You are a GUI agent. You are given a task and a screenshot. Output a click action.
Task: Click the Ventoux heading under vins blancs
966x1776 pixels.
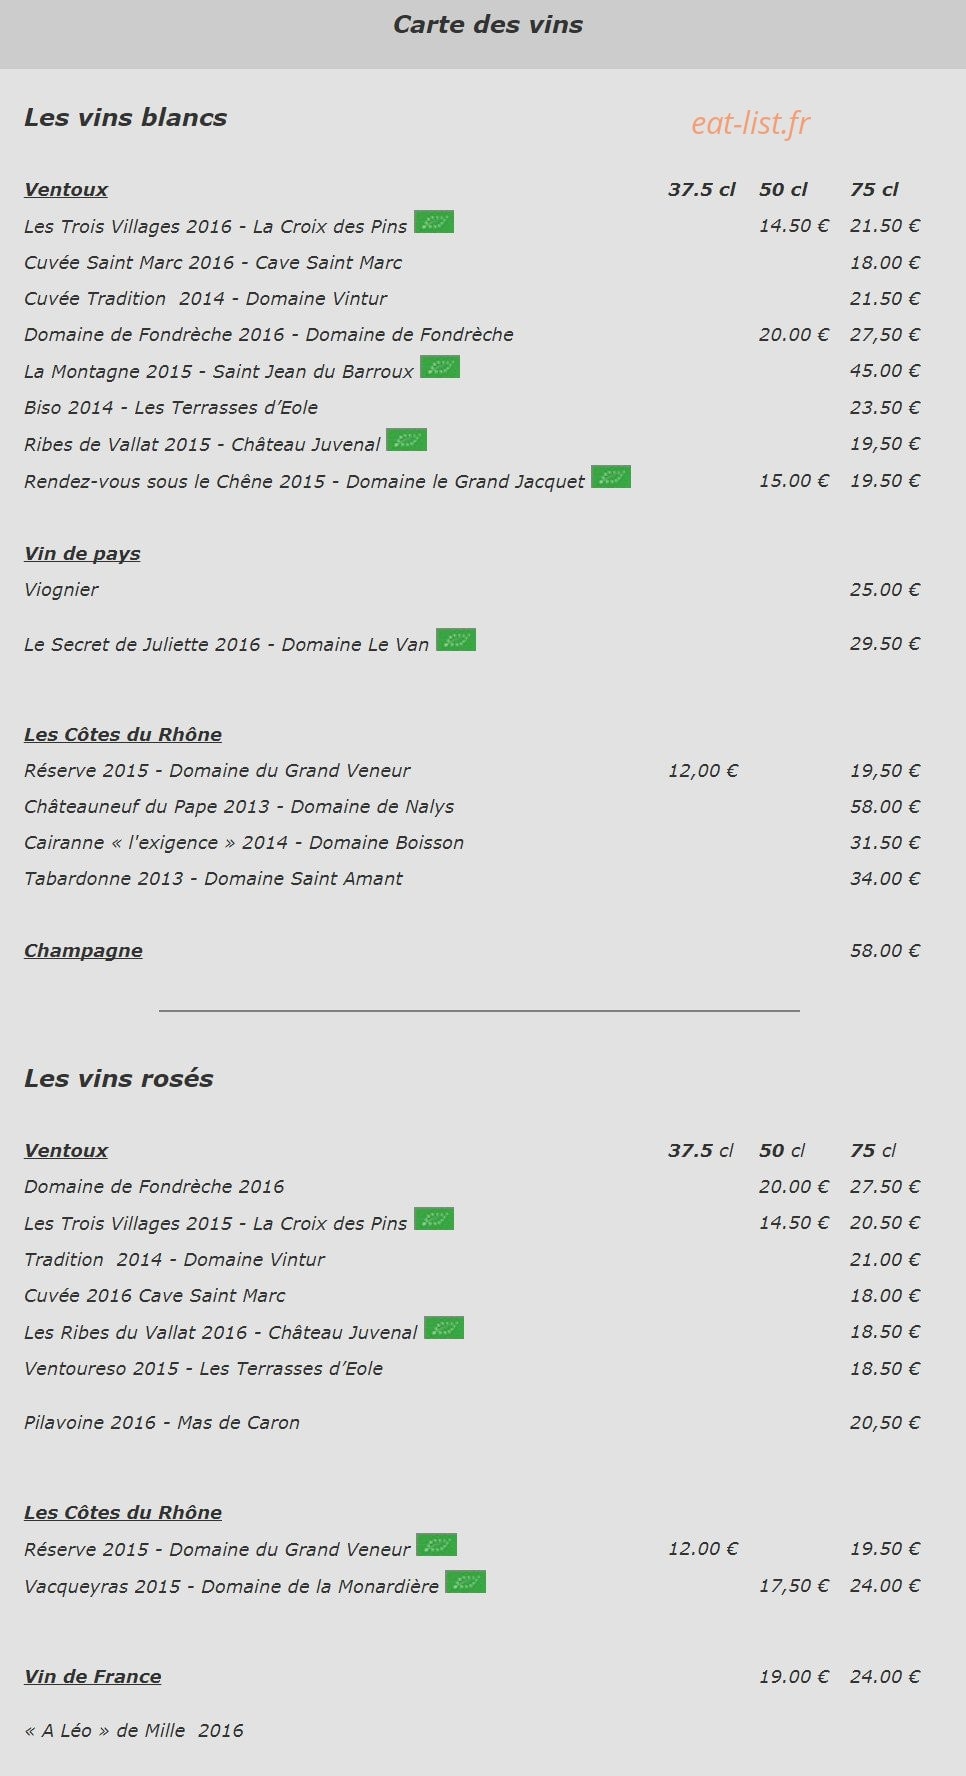(66, 190)
